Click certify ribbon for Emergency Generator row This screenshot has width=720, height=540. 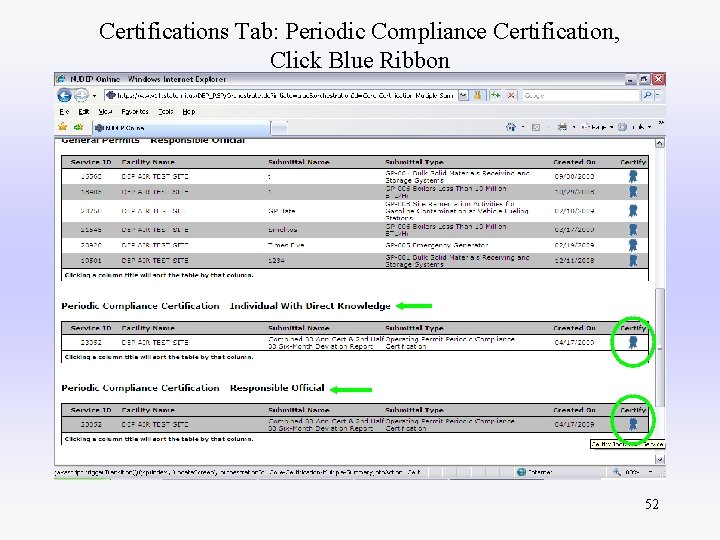click(633, 245)
